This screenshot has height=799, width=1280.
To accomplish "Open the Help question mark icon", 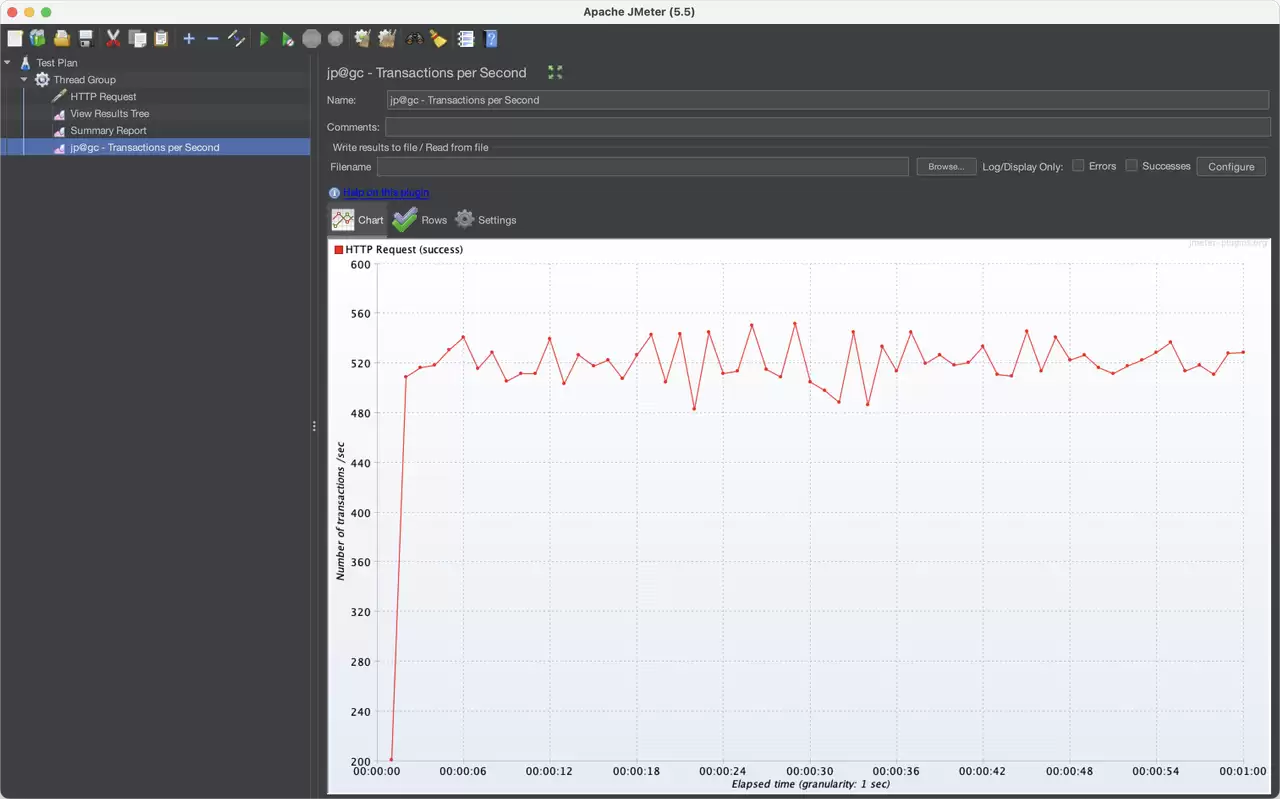I will pos(491,38).
